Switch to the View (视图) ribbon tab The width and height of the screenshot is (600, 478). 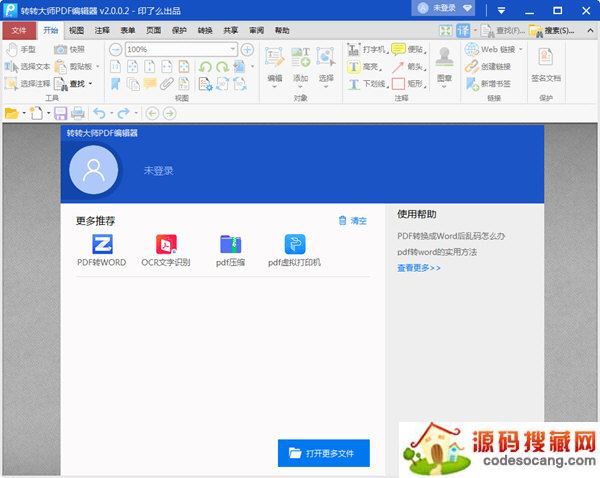tap(76, 30)
